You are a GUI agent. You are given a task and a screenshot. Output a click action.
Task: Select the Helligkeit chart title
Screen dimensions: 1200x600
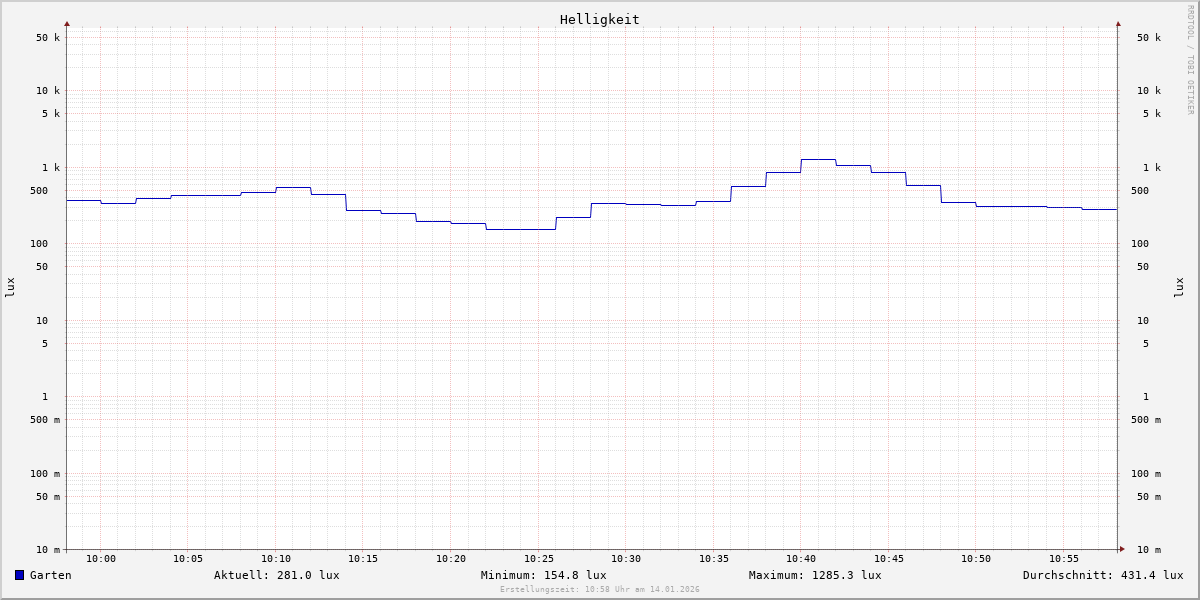pos(599,19)
